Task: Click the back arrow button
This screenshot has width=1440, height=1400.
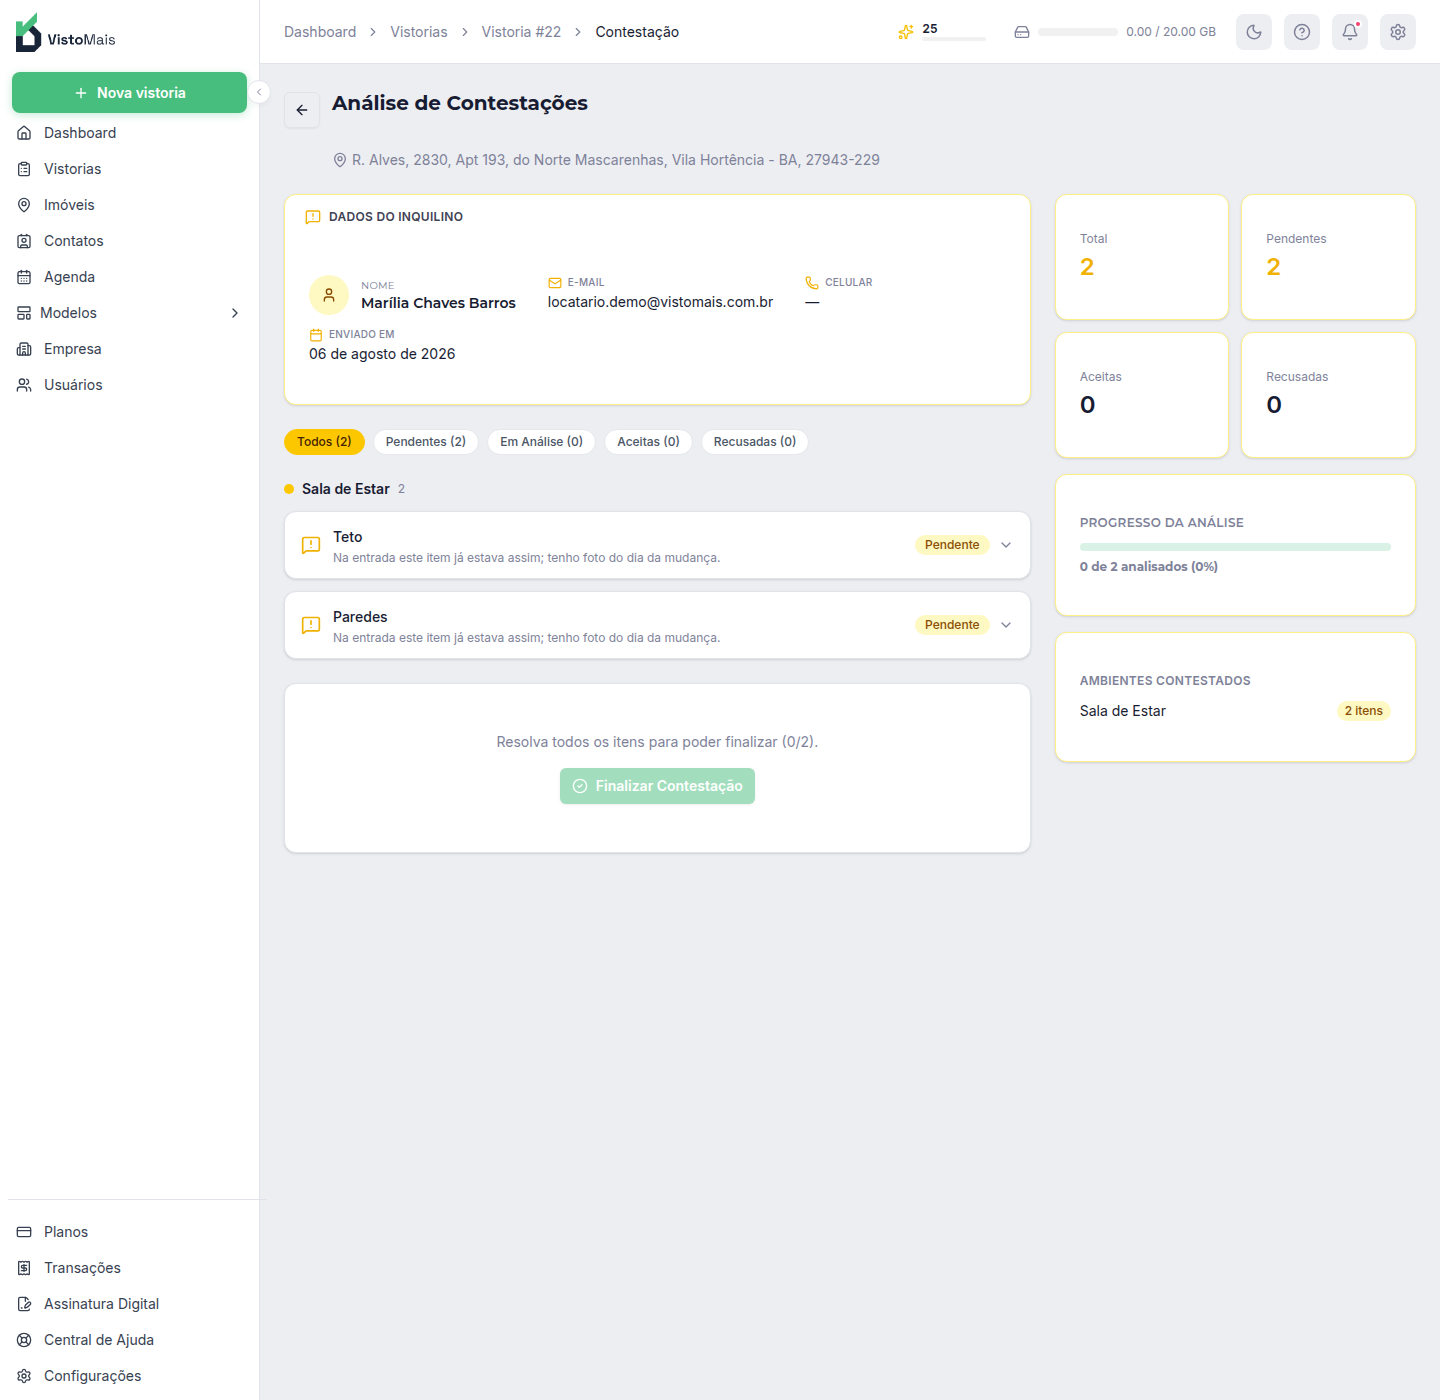Action: point(302,110)
